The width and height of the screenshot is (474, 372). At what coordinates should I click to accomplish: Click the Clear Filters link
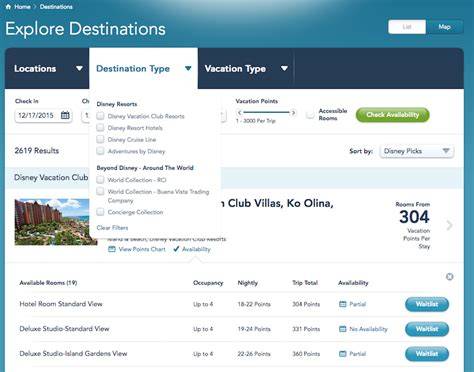[112, 228]
